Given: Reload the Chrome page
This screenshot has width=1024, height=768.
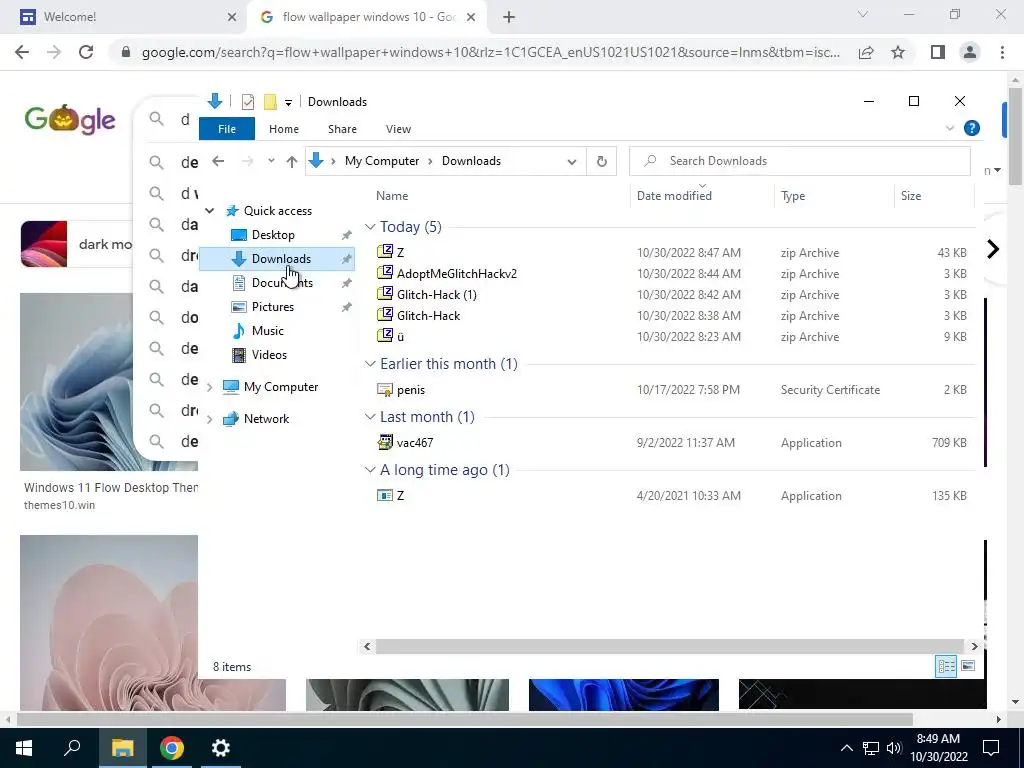Looking at the screenshot, I should pos(86,52).
